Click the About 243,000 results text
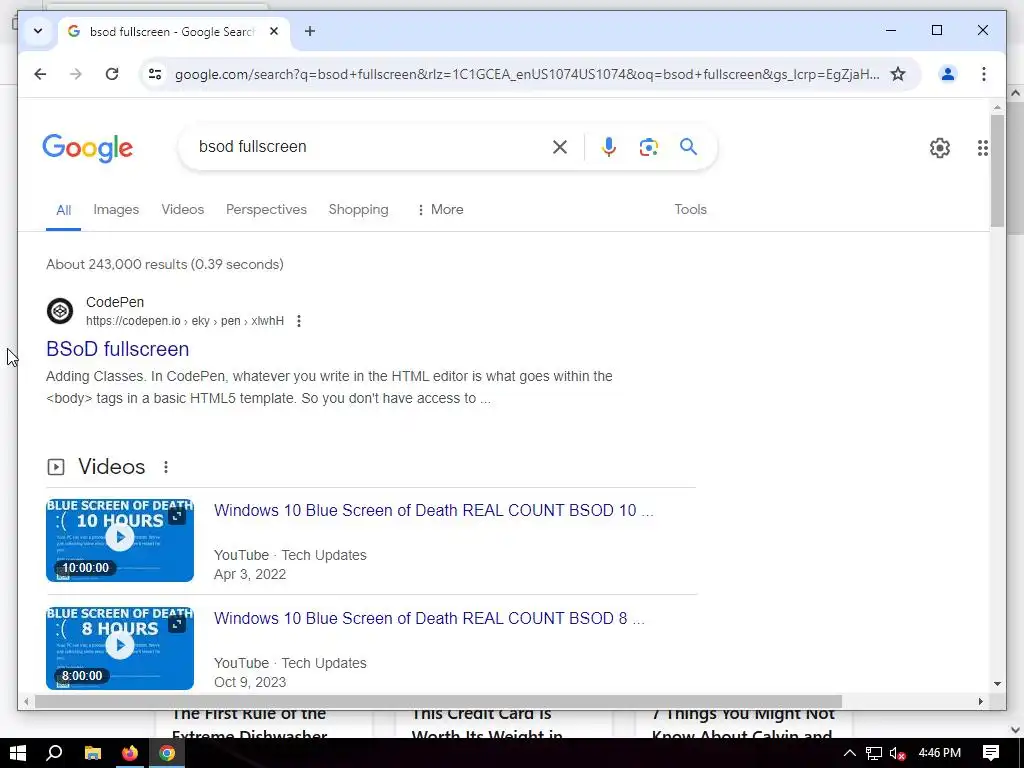Viewport: 1024px width, 768px height. coord(165,264)
